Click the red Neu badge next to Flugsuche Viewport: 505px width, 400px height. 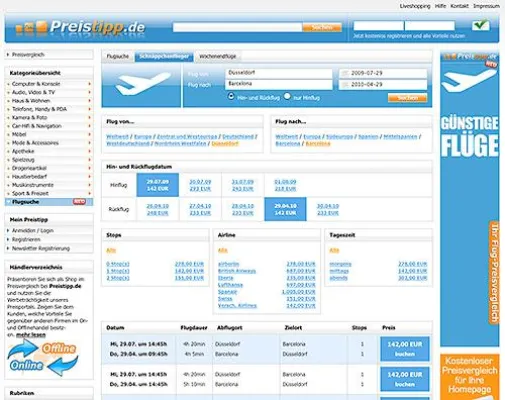click(x=79, y=202)
